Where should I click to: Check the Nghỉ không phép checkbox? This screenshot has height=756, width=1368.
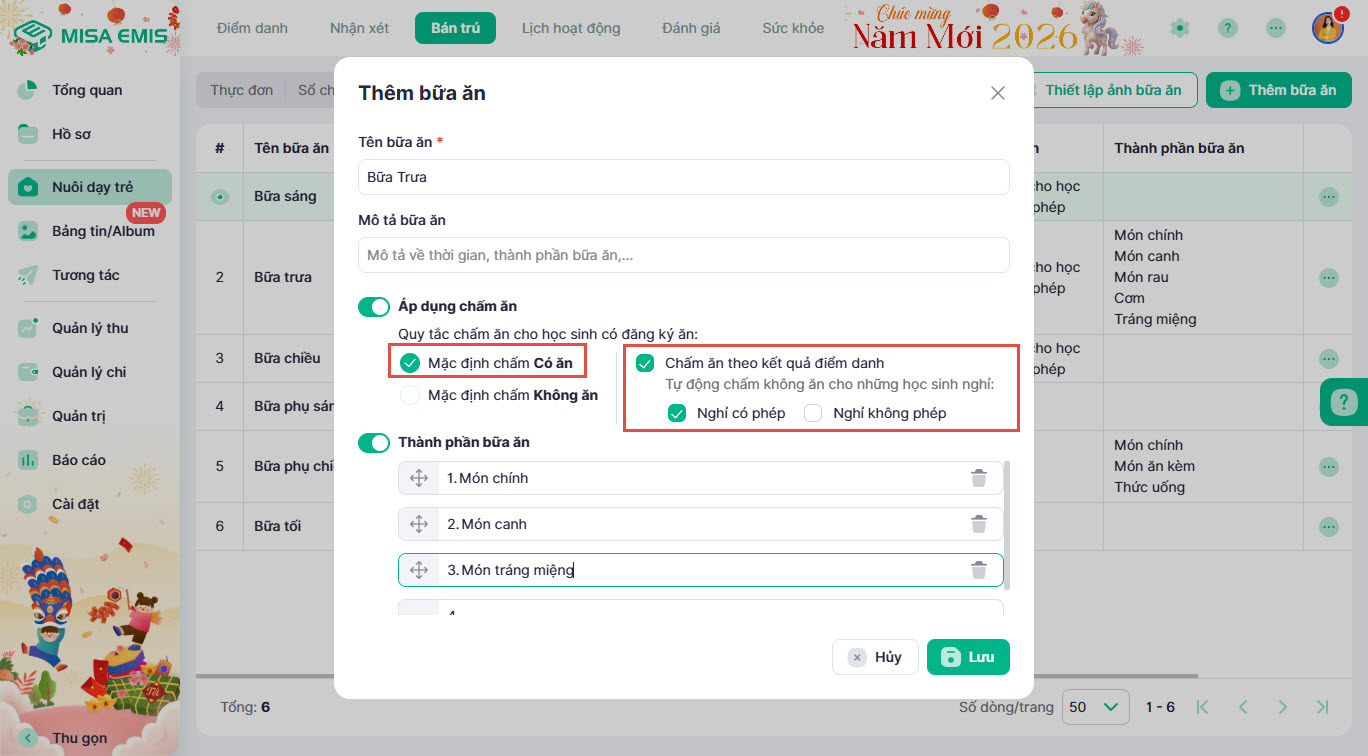tap(813, 413)
